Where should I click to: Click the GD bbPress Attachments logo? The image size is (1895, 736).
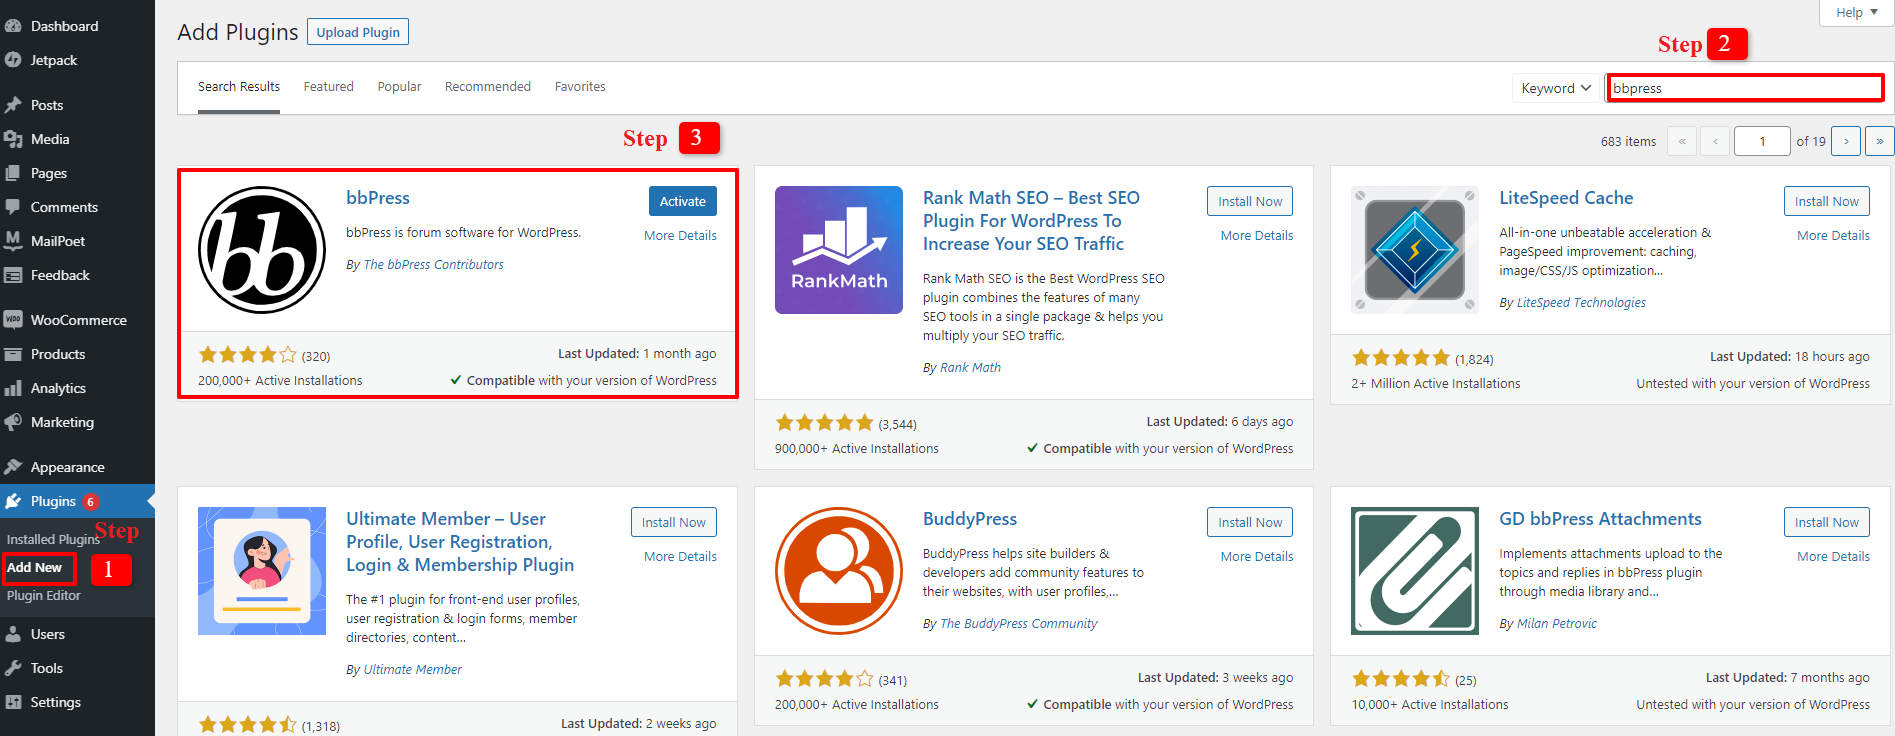pyautogui.click(x=1415, y=571)
